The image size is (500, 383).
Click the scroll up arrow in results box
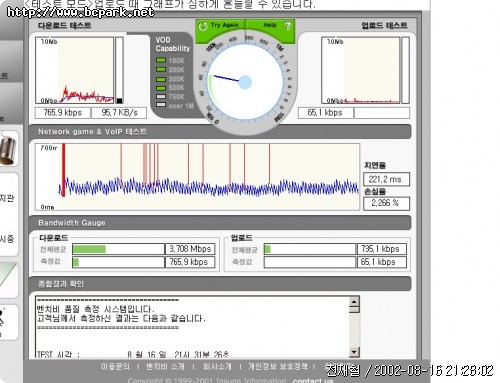[x=354, y=302]
